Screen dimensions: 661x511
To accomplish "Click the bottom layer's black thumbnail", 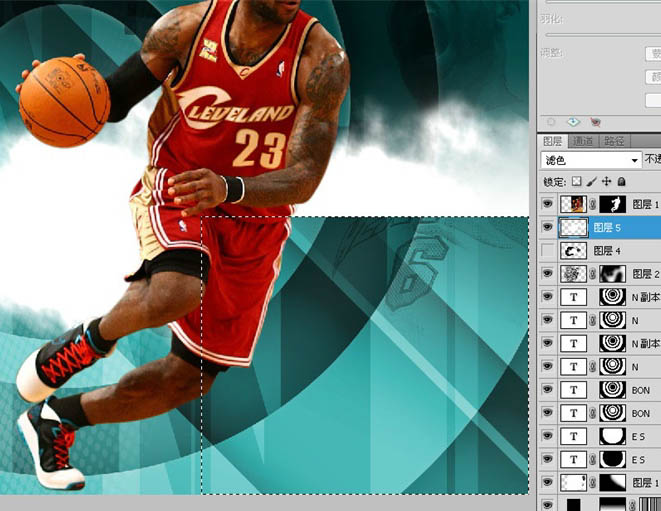I will click(x=573, y=505).
